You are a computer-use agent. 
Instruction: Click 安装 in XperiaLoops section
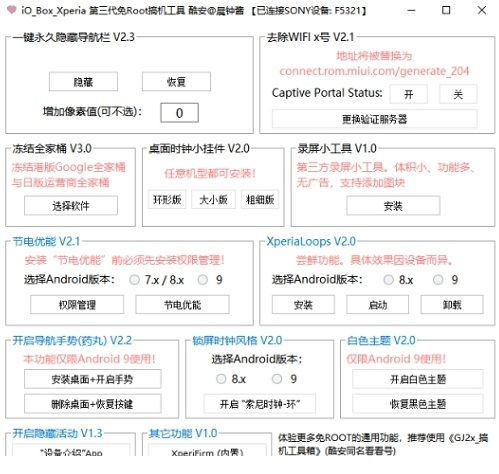point(303,304)
